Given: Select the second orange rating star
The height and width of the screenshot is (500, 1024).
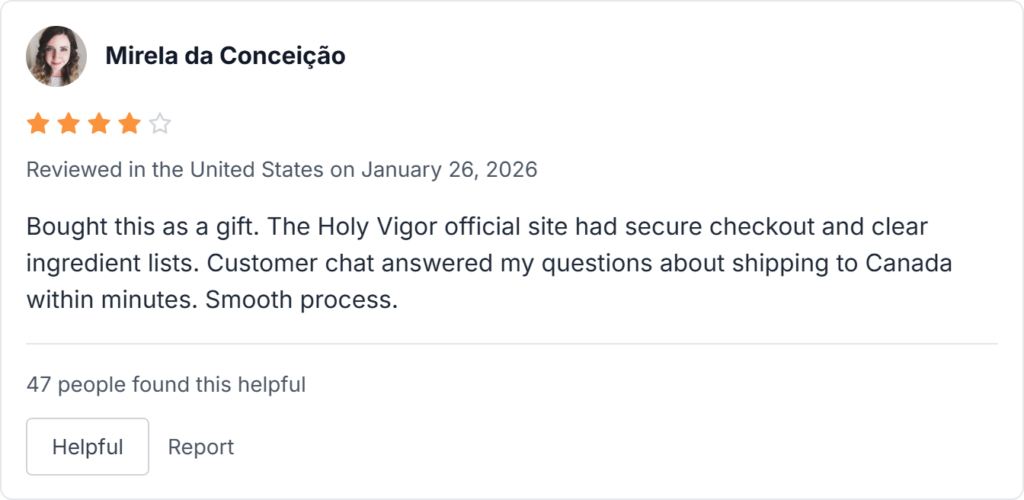Looking at the screenshot, I should click(x=69, y=124).
